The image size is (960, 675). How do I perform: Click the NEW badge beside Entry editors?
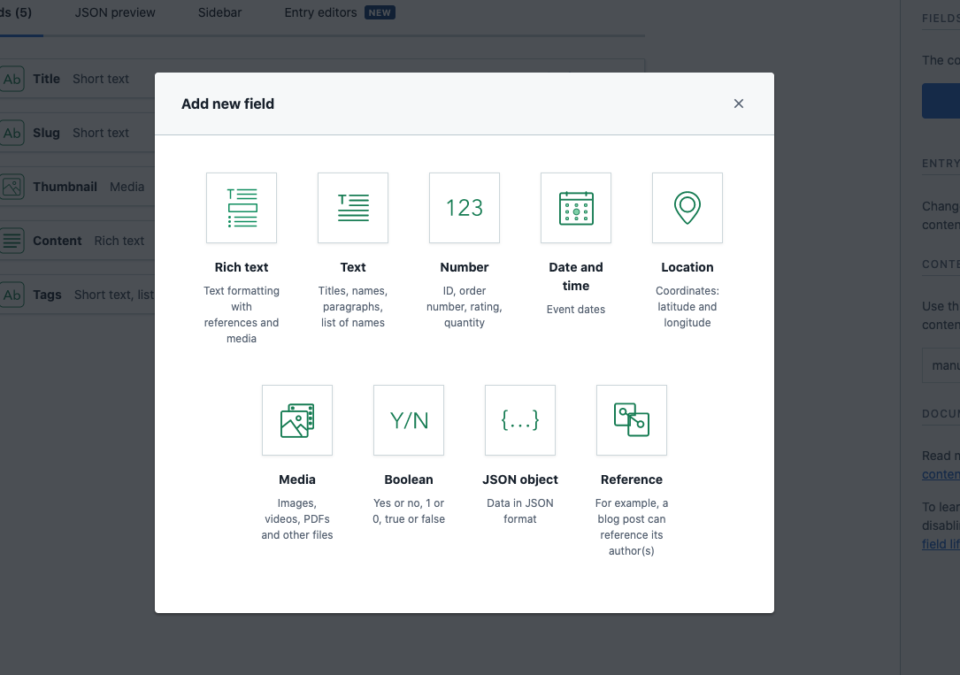click(x=380, y=13)
